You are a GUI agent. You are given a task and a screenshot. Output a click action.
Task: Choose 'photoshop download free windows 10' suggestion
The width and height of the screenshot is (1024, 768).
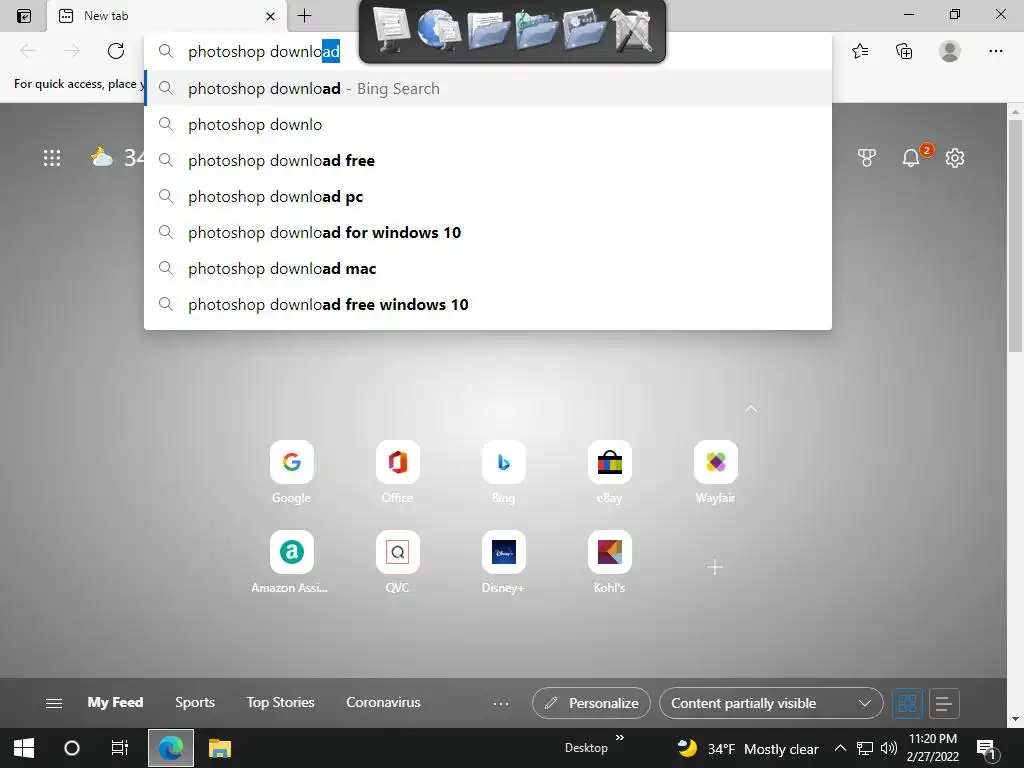(x=488, y=304)
